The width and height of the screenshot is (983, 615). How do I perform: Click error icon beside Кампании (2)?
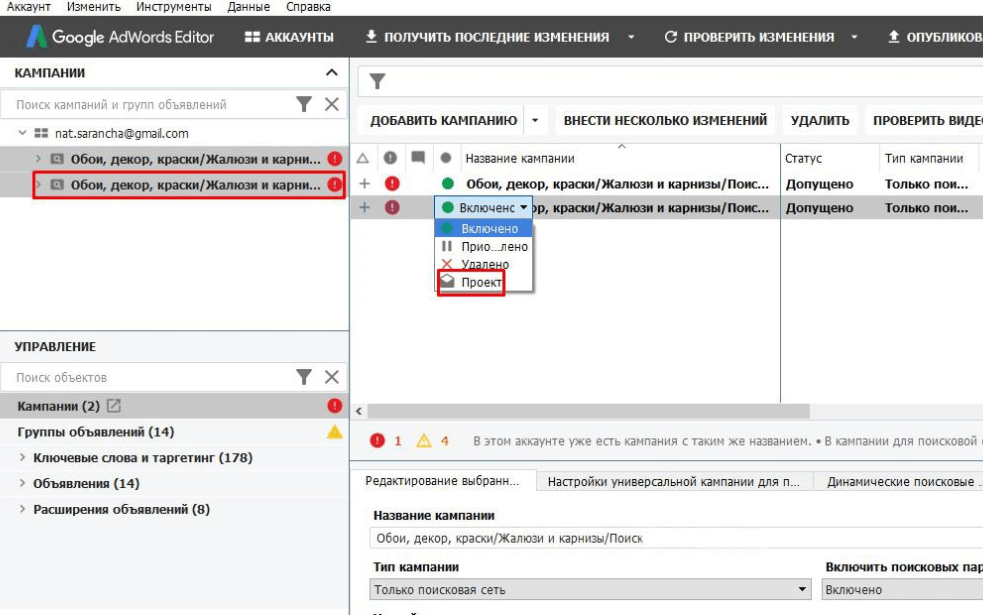[x=335, y=406]
